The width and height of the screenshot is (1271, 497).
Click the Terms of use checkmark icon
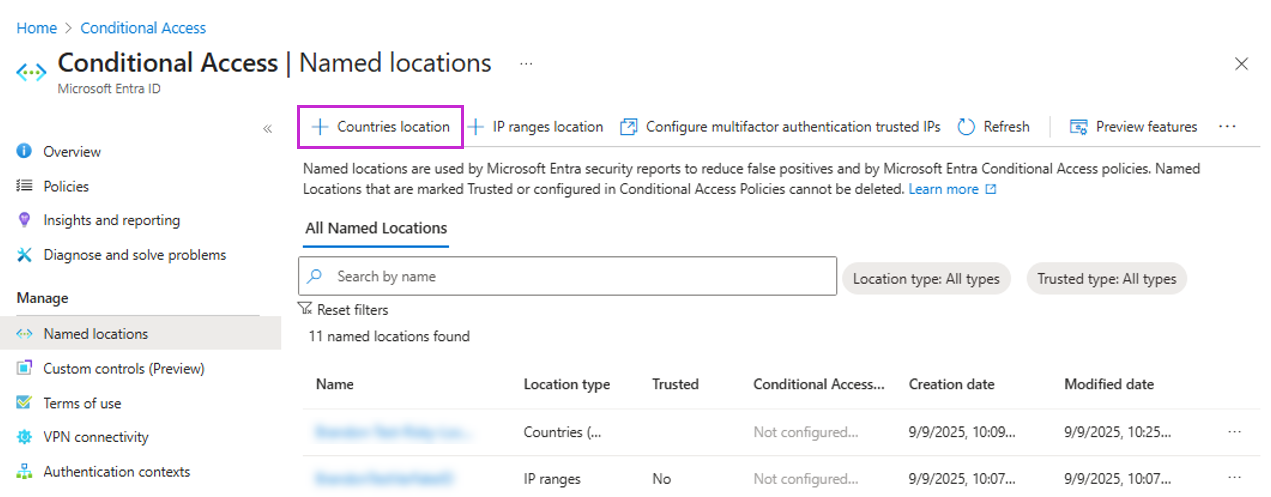click(25, 403)
